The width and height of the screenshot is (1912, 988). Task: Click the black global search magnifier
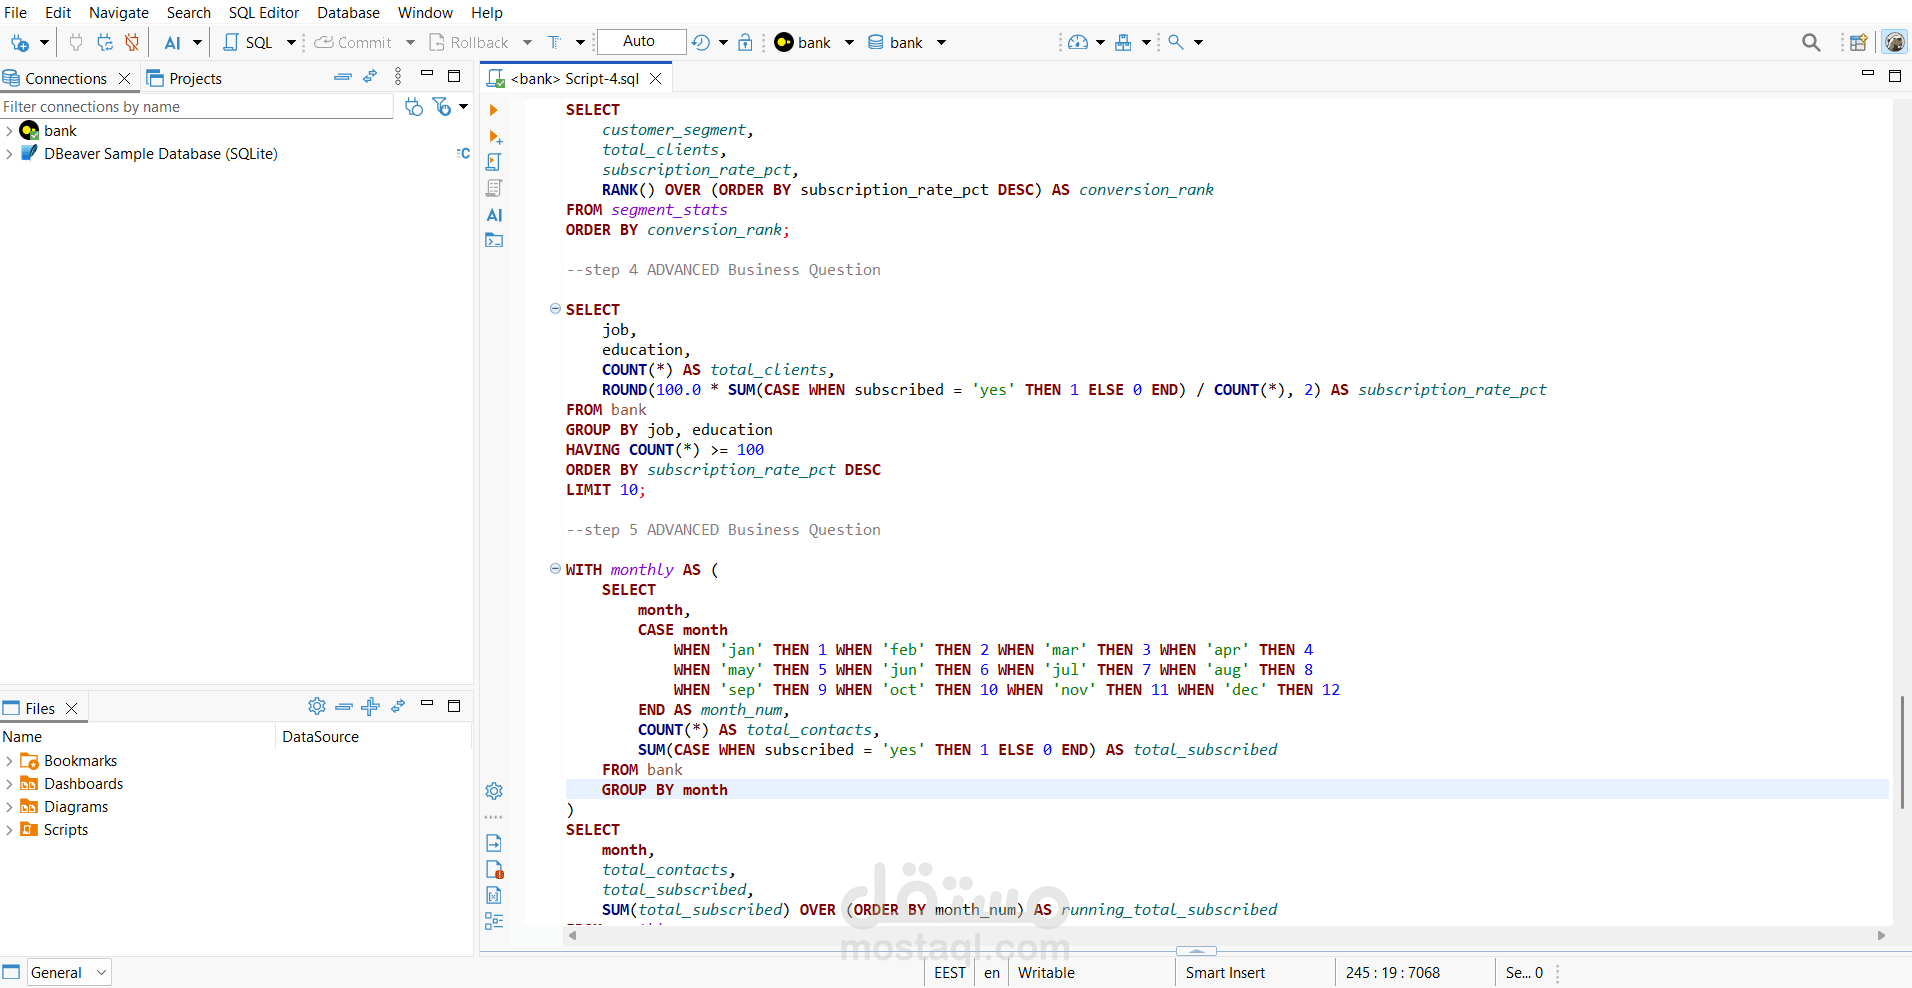[x=1811, y=43]
